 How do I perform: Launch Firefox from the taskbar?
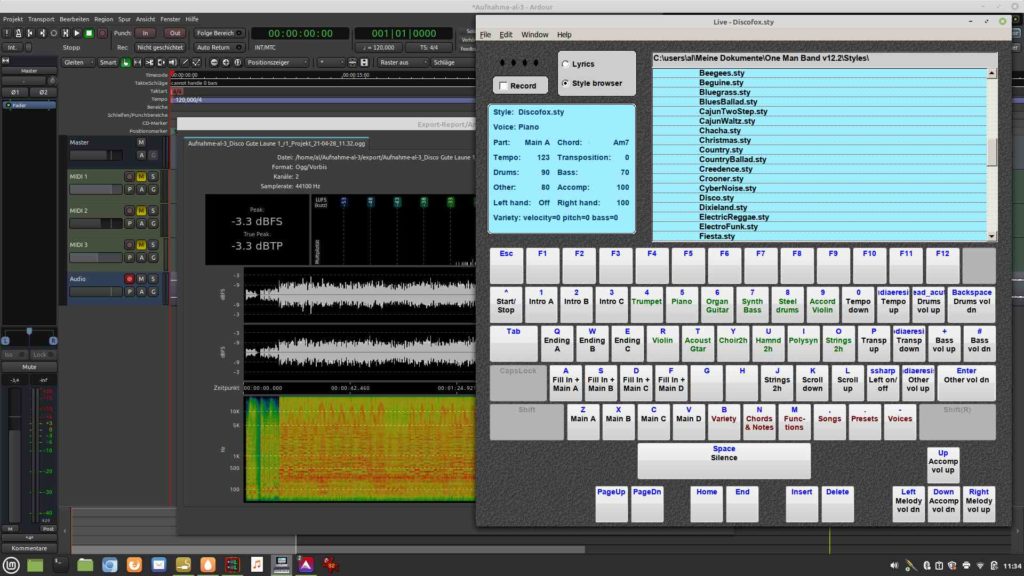[x=134, y=565]
